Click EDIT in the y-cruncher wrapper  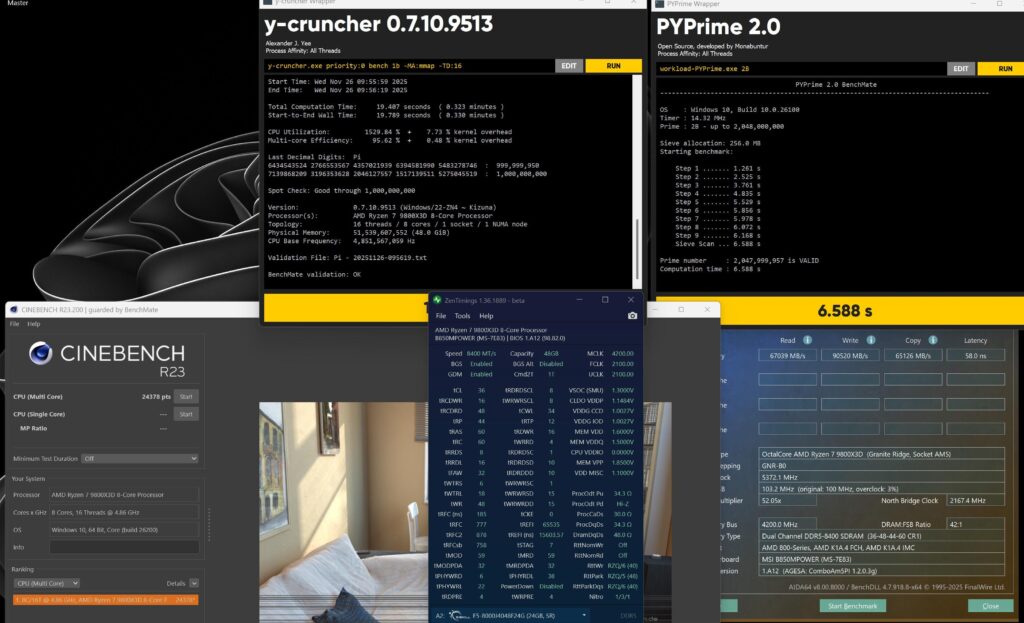pos(569,66)
